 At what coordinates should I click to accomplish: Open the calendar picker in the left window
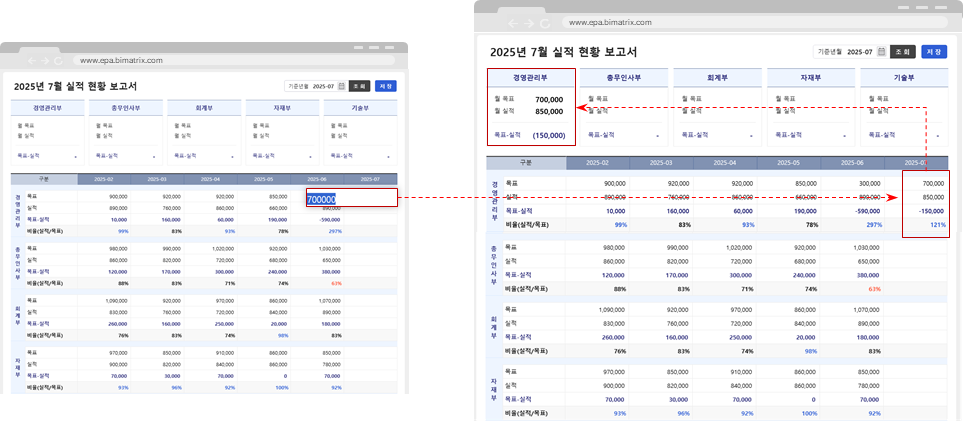341,86
